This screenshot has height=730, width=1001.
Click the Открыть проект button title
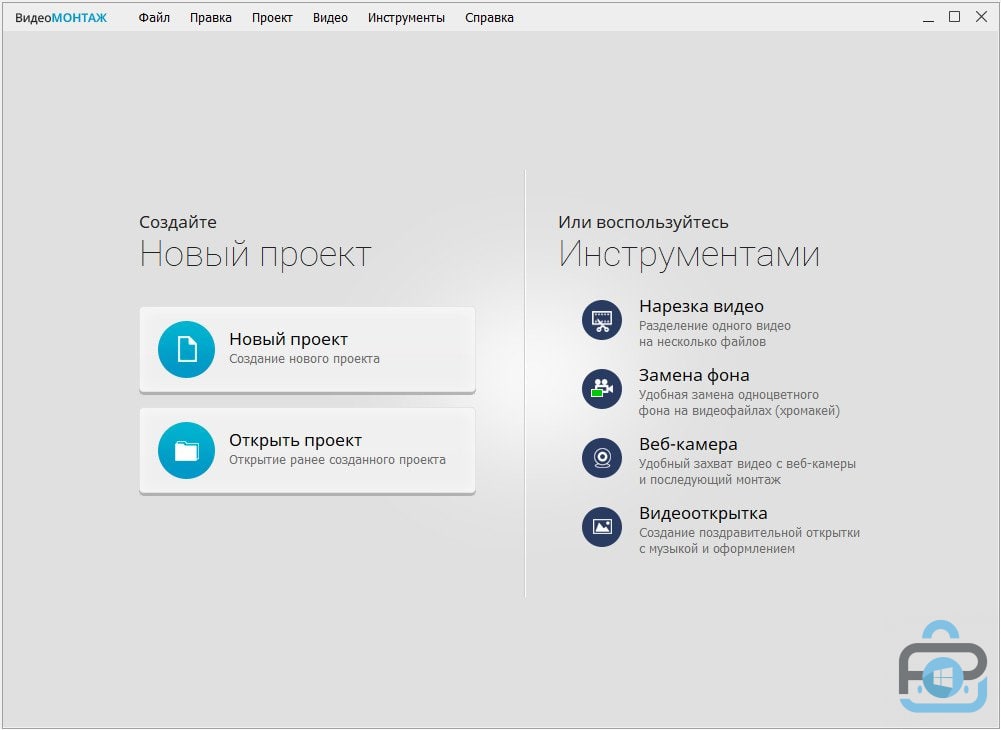[x=296, y=440]
